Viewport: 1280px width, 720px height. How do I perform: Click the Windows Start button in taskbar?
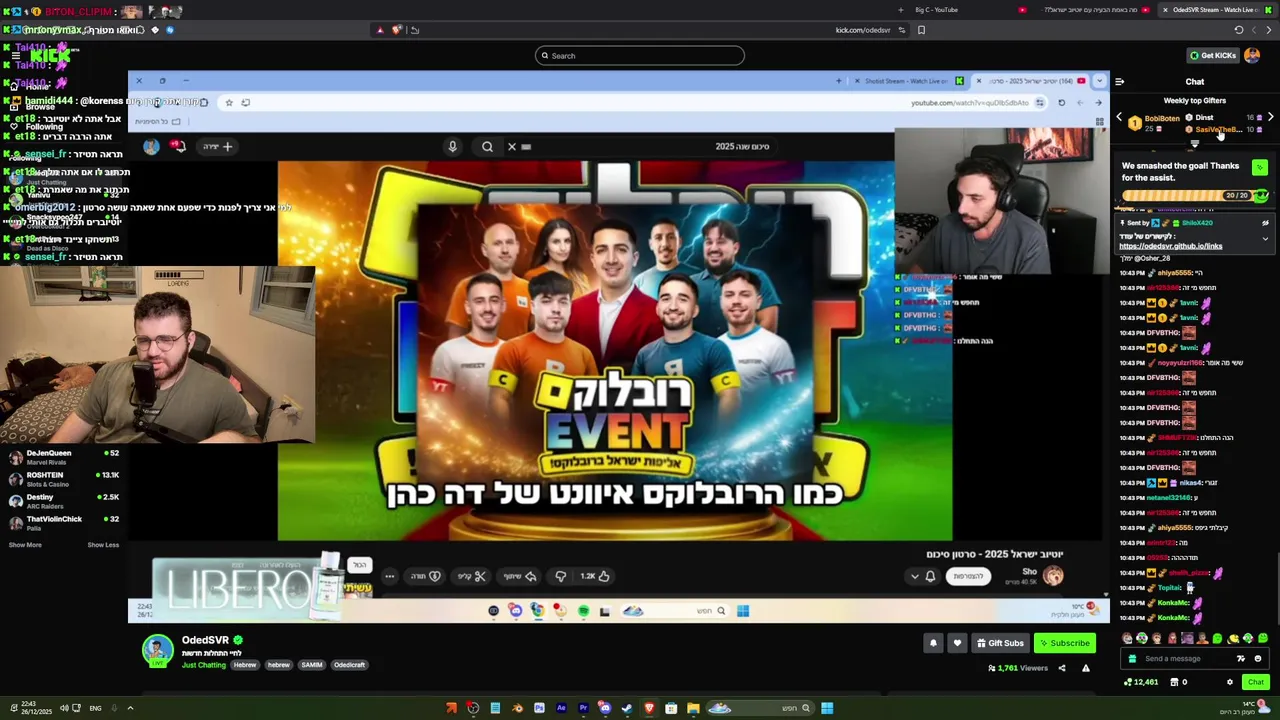pos(827,708)
